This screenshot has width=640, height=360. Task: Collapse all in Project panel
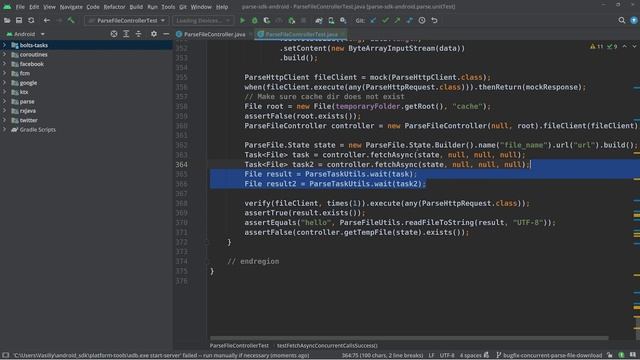tap(138, 34)
